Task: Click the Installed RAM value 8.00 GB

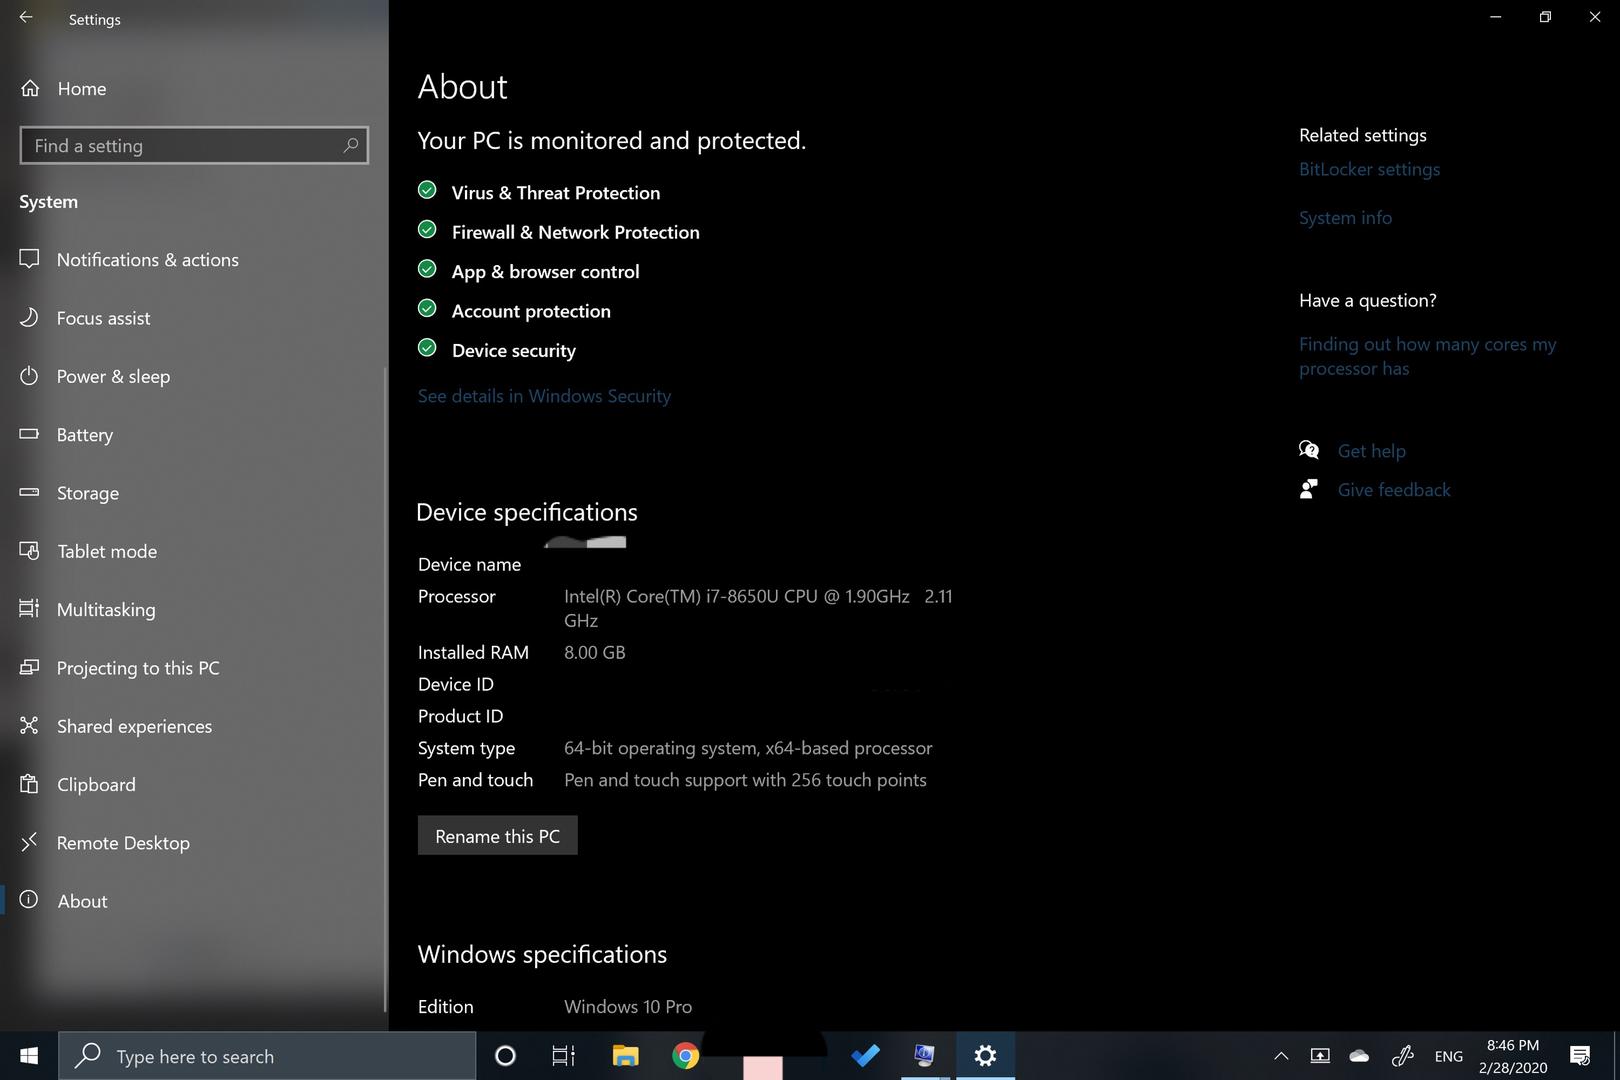Action: point(595,653)
